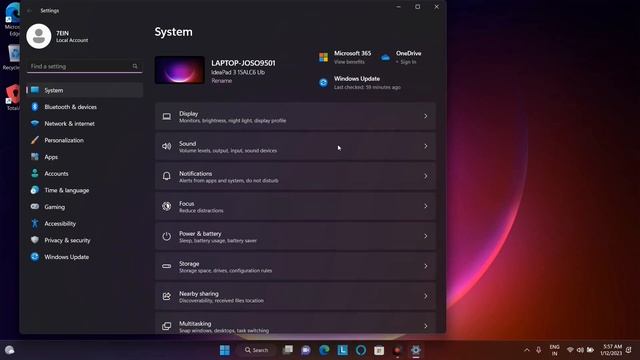The image size is (640, 360).
Task: Expand the Multitasking row chevron
Action: pyautogui.click(x=426, y=326)
